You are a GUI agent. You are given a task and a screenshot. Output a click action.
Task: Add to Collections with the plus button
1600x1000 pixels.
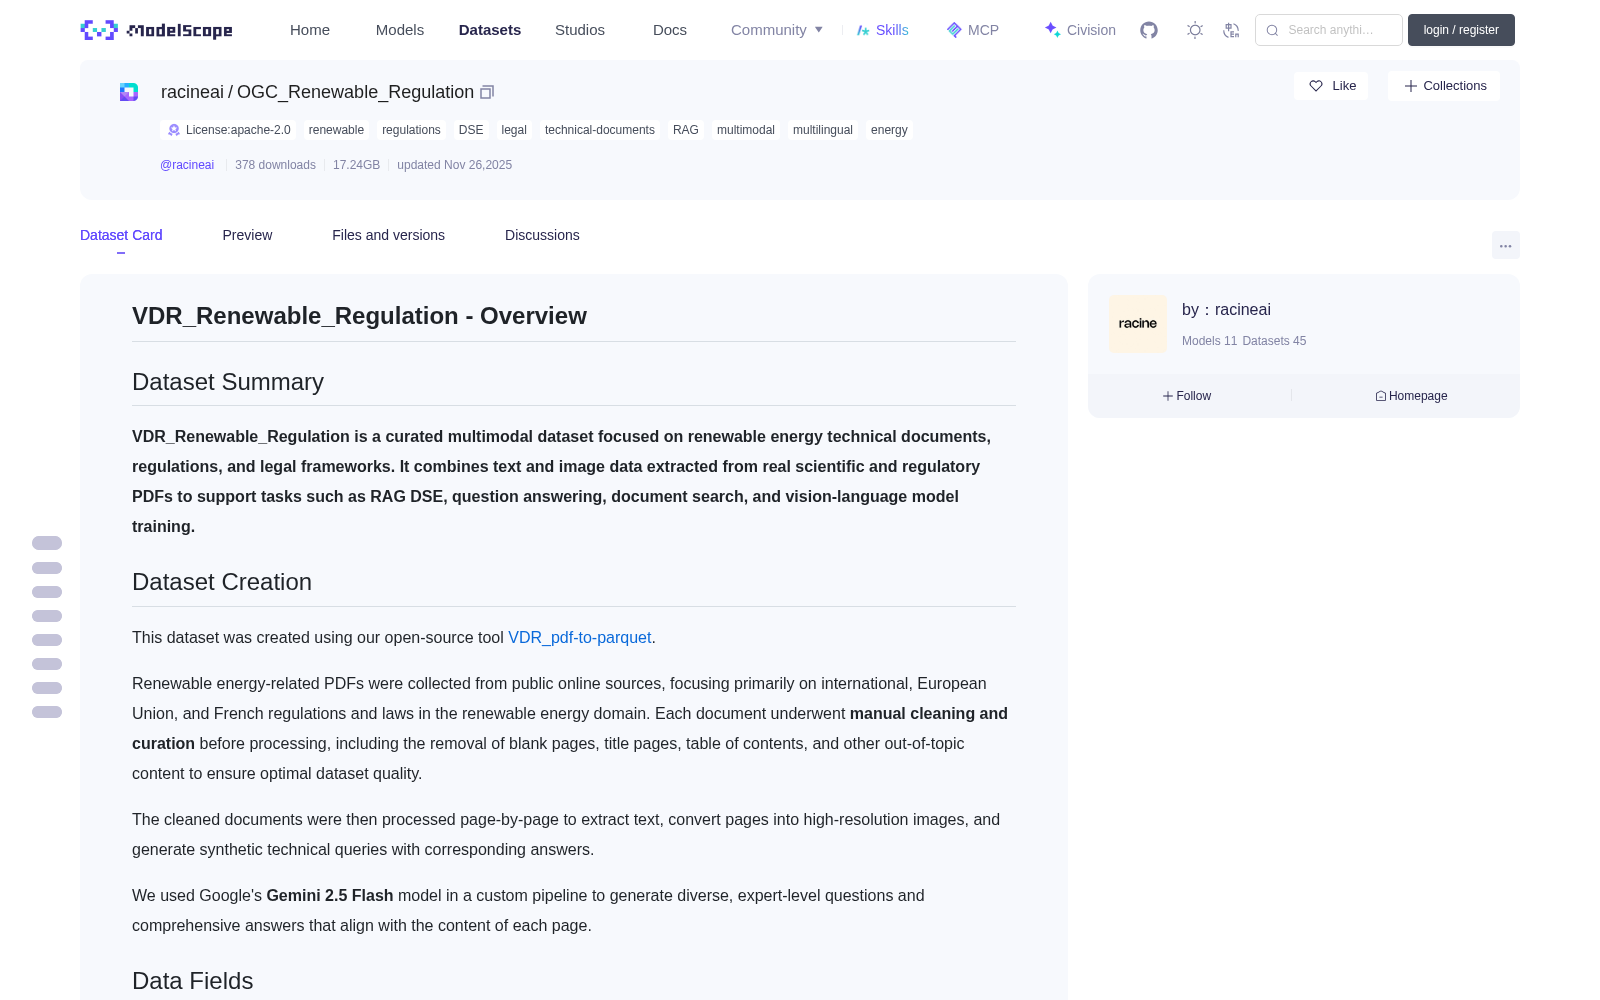pyautogui.click(x=1444, y=86)
